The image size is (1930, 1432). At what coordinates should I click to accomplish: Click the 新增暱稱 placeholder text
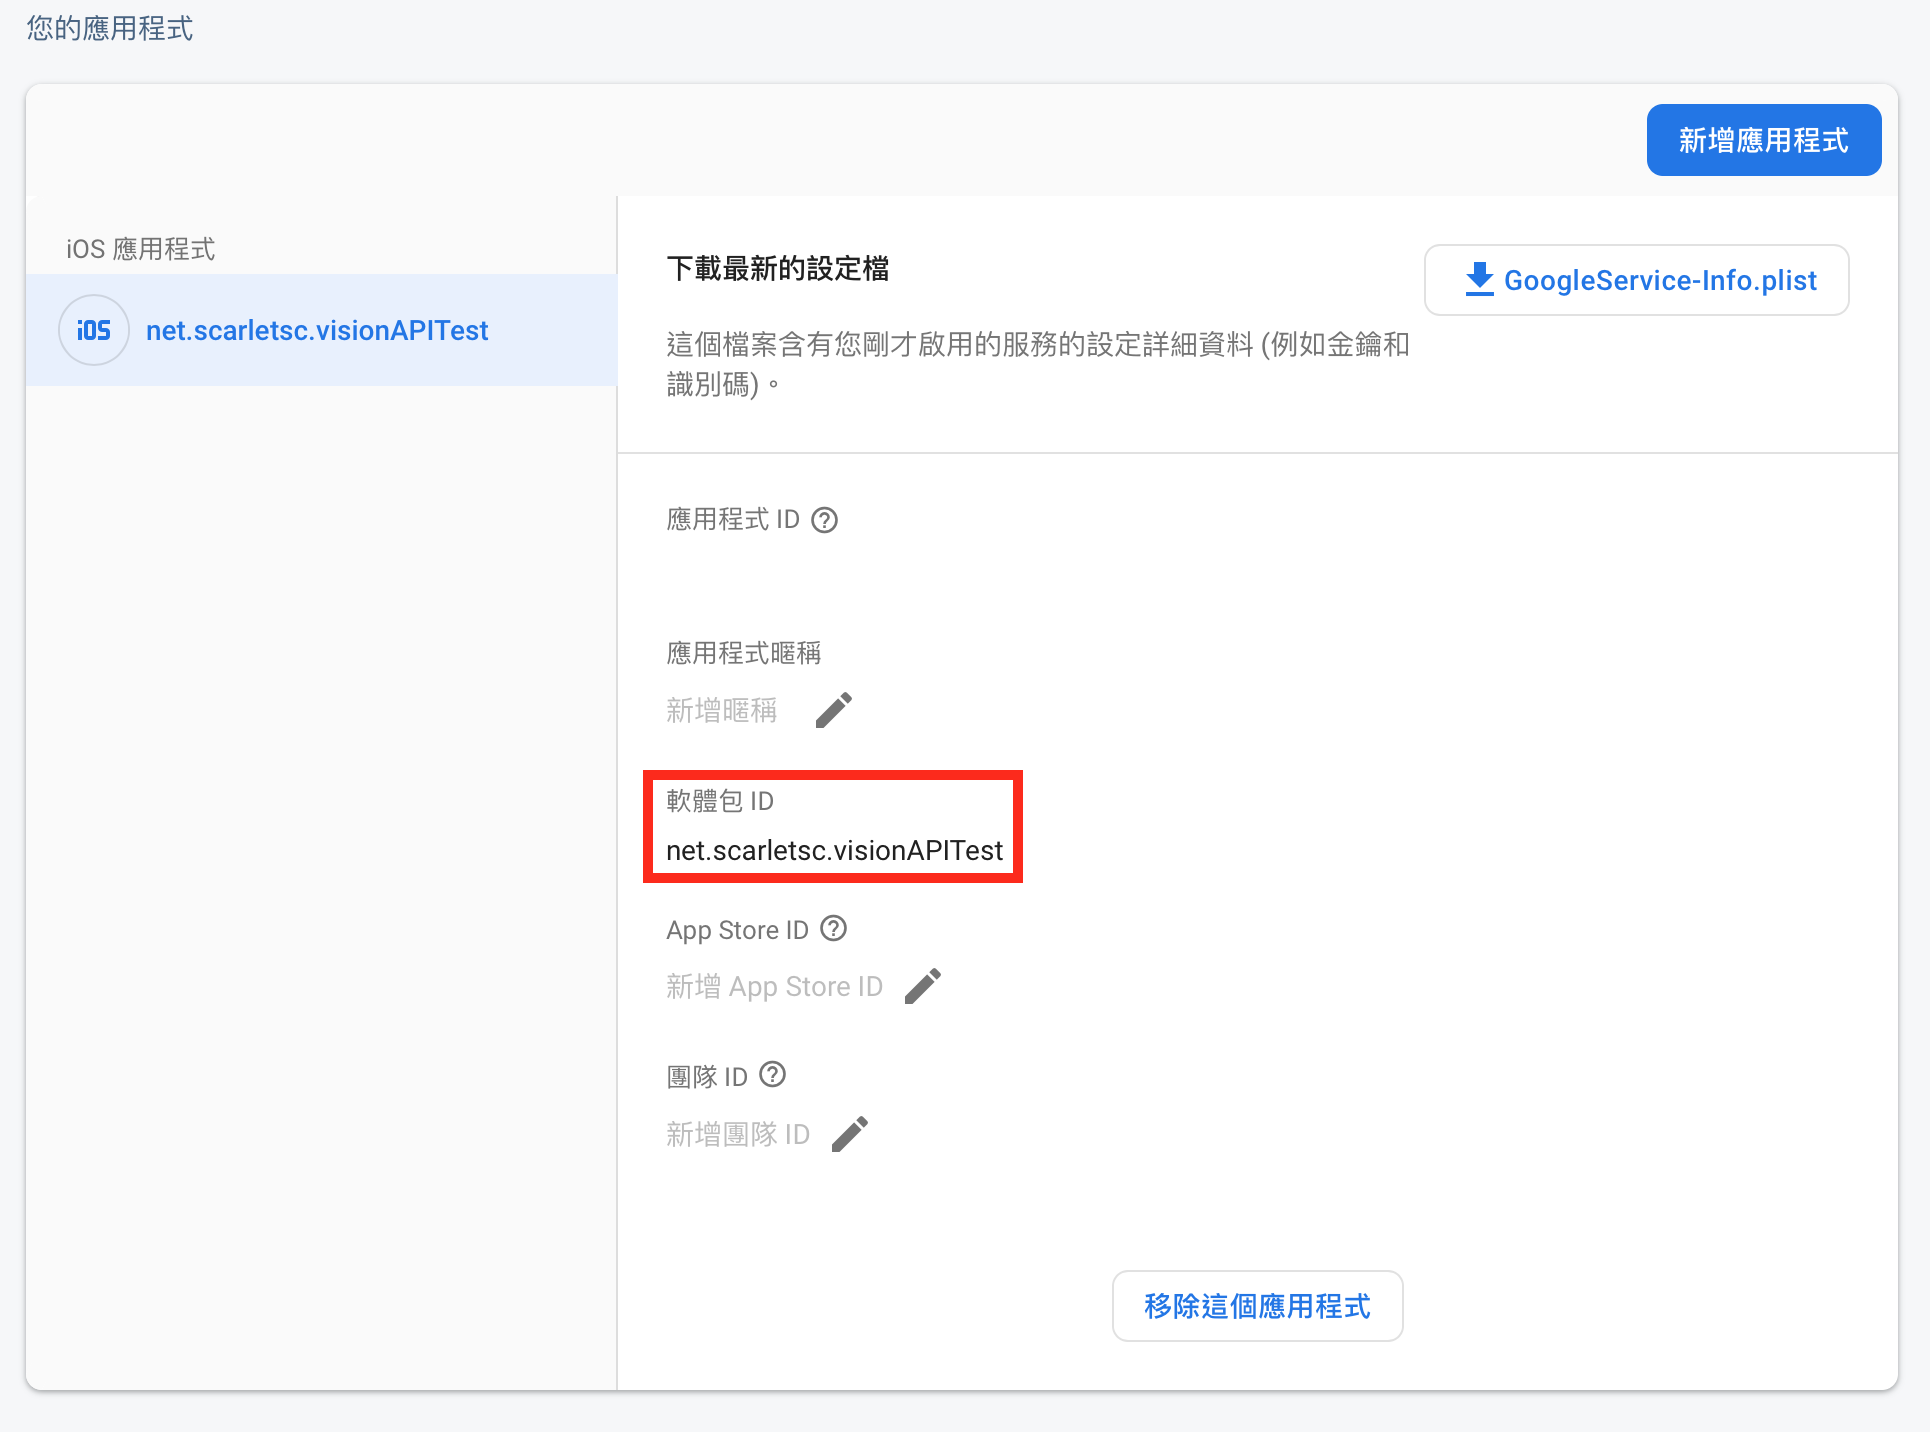721,710
